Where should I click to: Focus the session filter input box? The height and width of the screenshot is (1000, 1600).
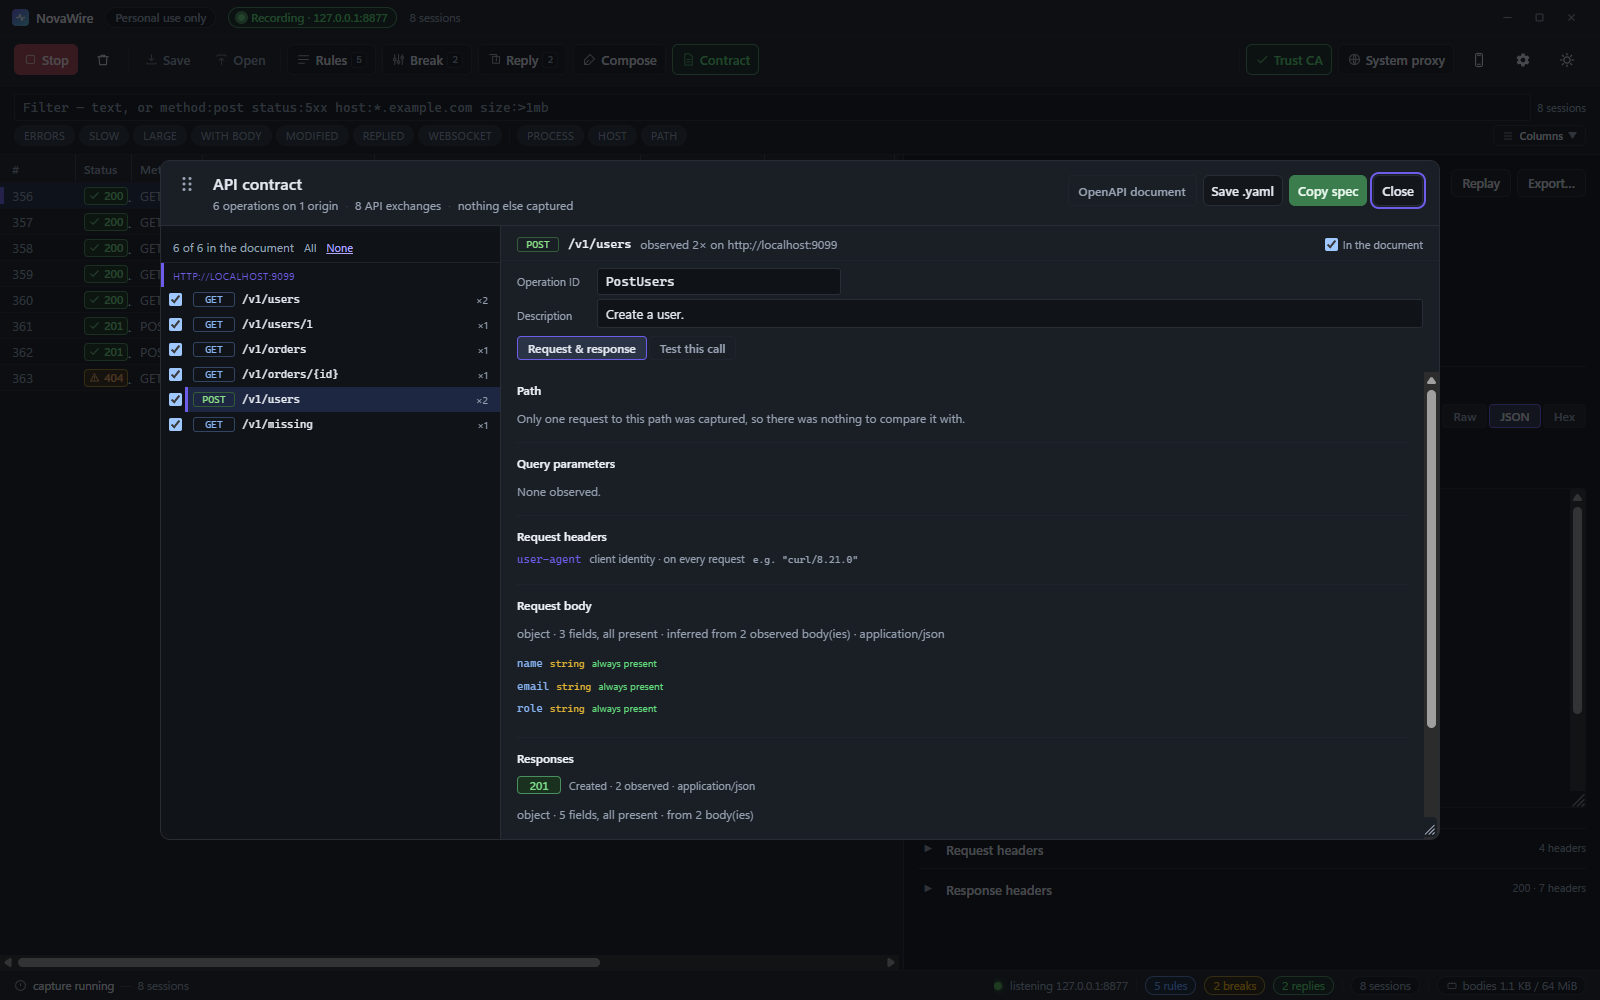click(770, 108)
